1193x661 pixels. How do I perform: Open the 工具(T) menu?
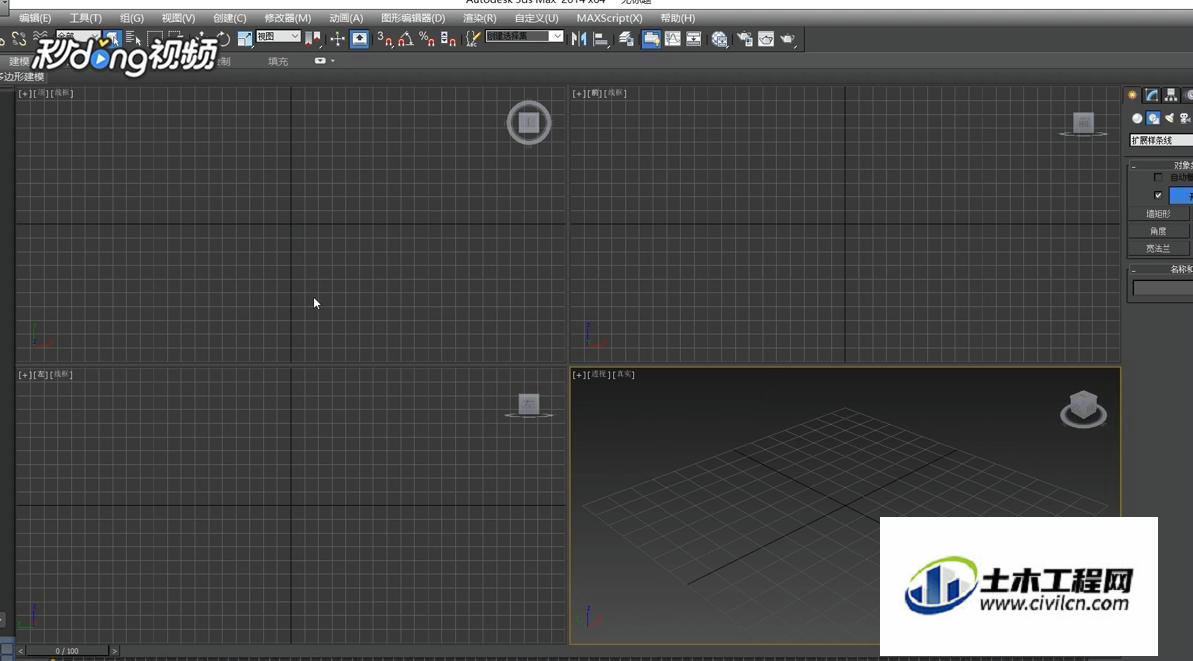click(85, 18)
